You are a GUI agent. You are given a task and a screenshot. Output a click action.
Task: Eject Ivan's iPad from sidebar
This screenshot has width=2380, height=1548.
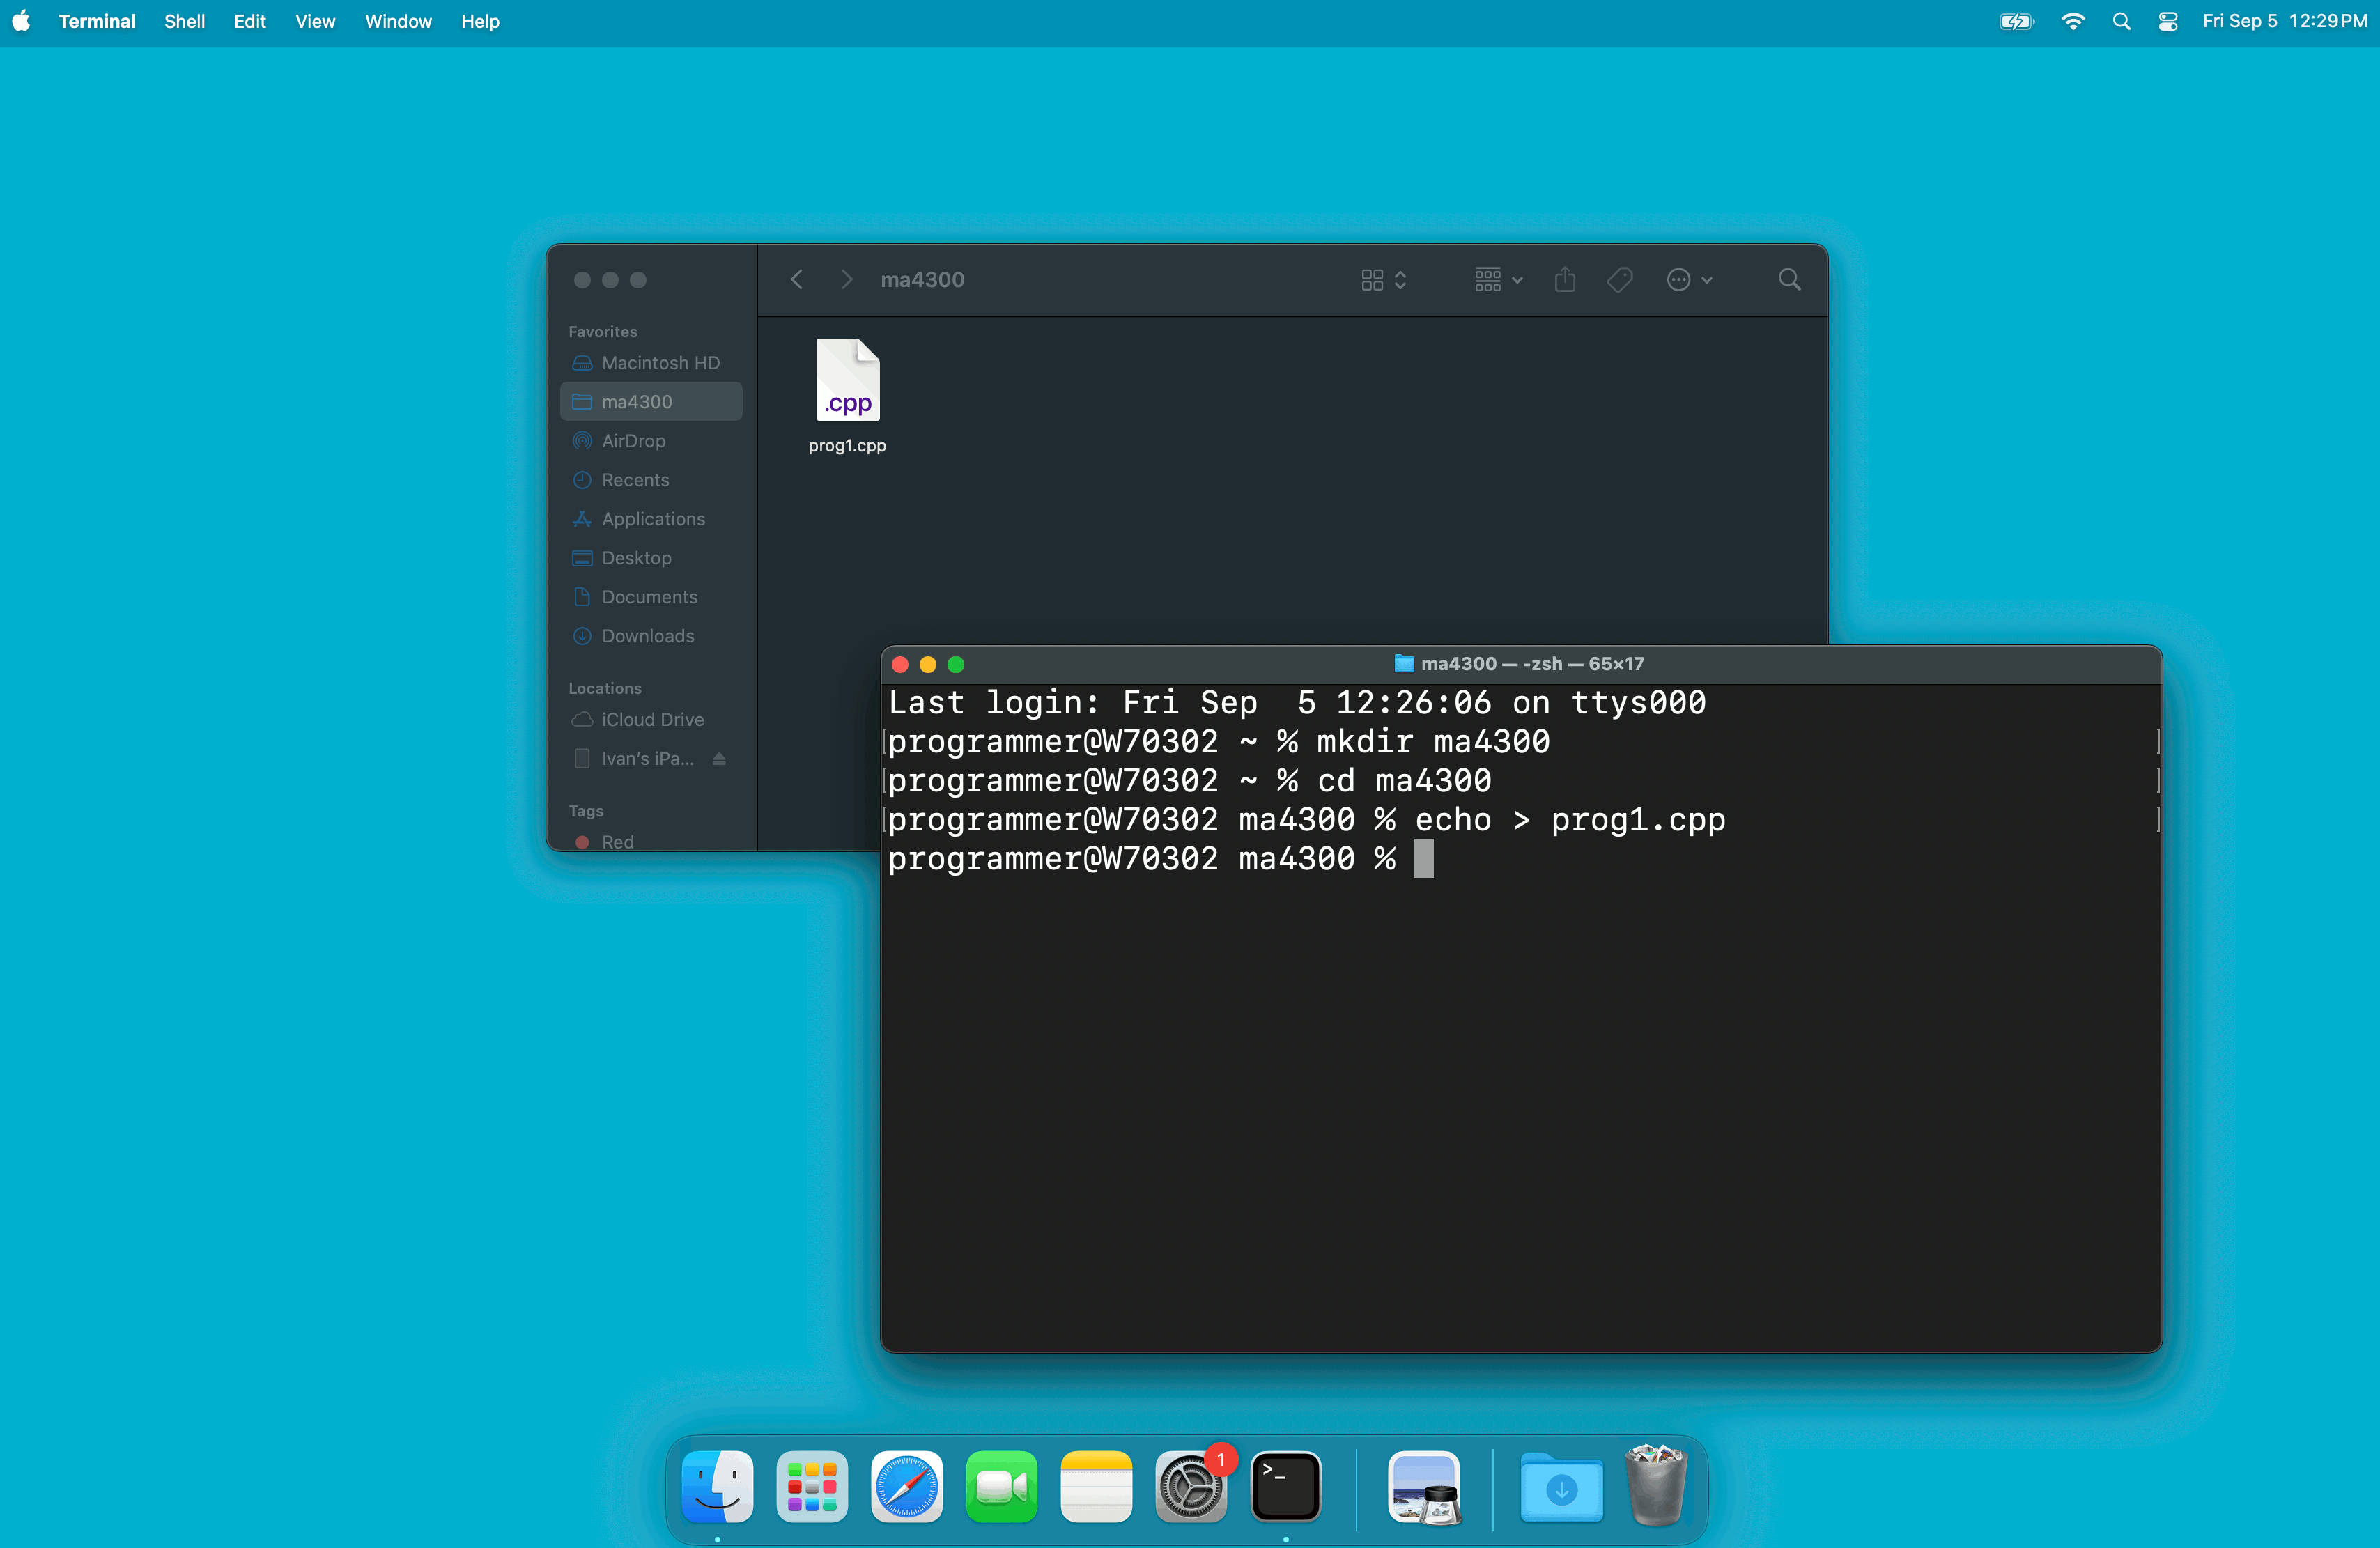click(719, 759)
